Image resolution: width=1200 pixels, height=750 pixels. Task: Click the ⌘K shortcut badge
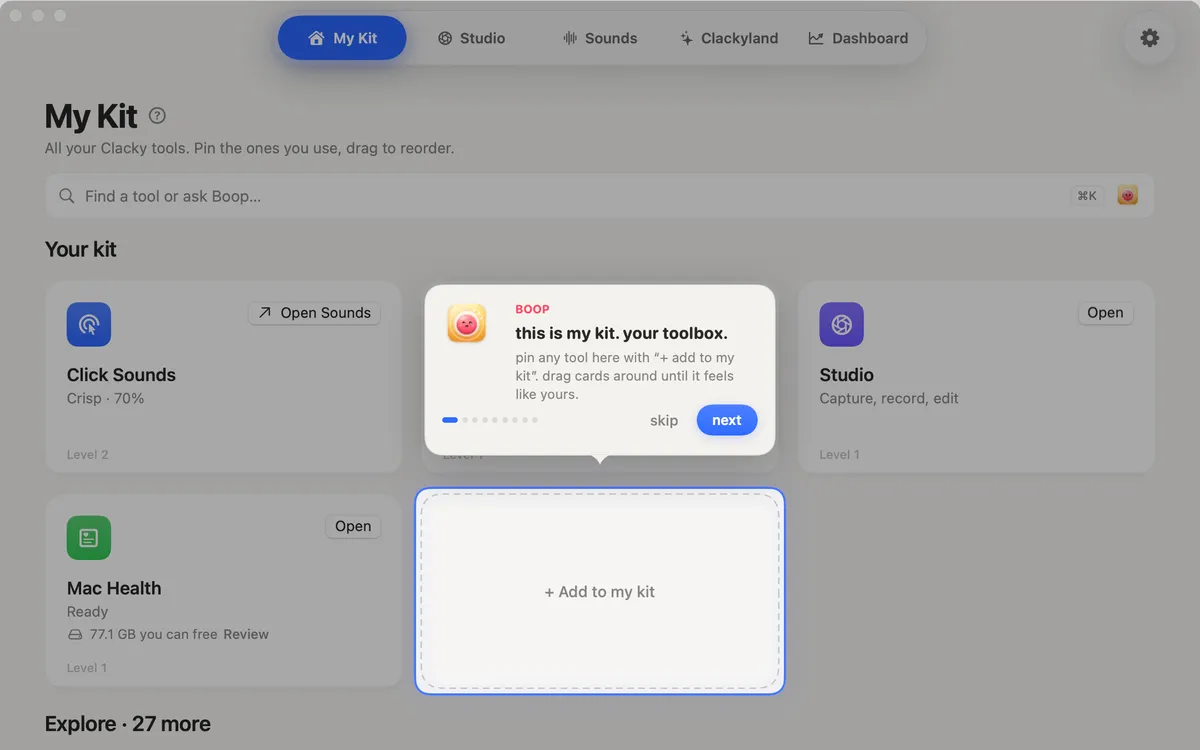click(x=1087, y=196)
